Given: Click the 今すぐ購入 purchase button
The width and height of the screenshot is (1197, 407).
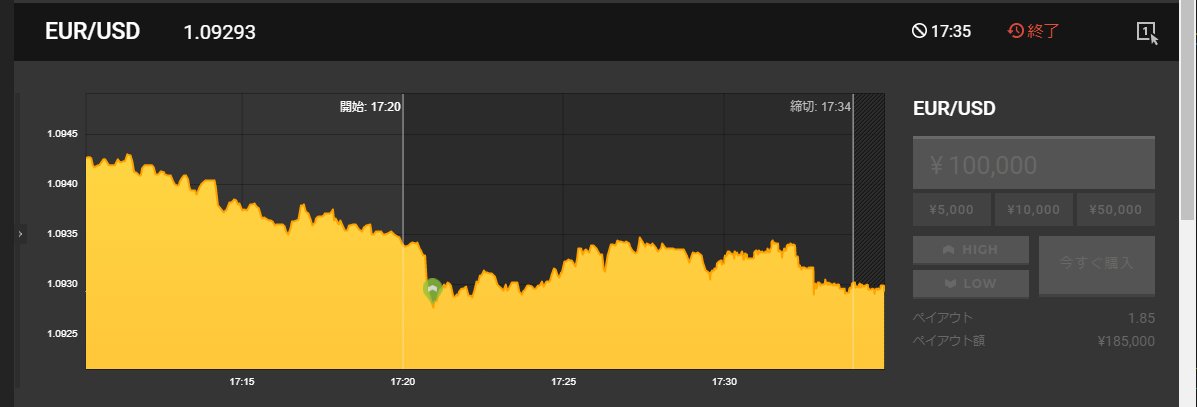Looking at the screenshot, I should click(1096, 265).
